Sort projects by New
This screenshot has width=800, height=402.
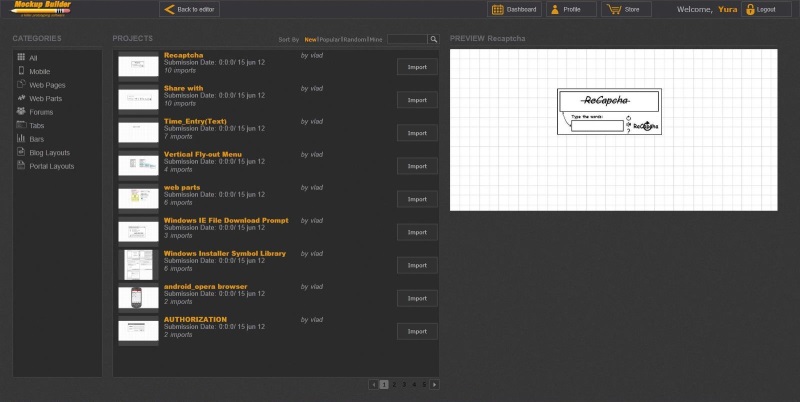(x=310, y=39)
